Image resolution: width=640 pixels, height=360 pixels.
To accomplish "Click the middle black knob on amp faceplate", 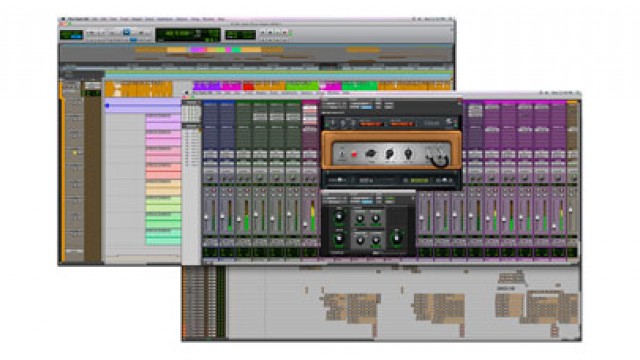I will (x=390, y=154).
